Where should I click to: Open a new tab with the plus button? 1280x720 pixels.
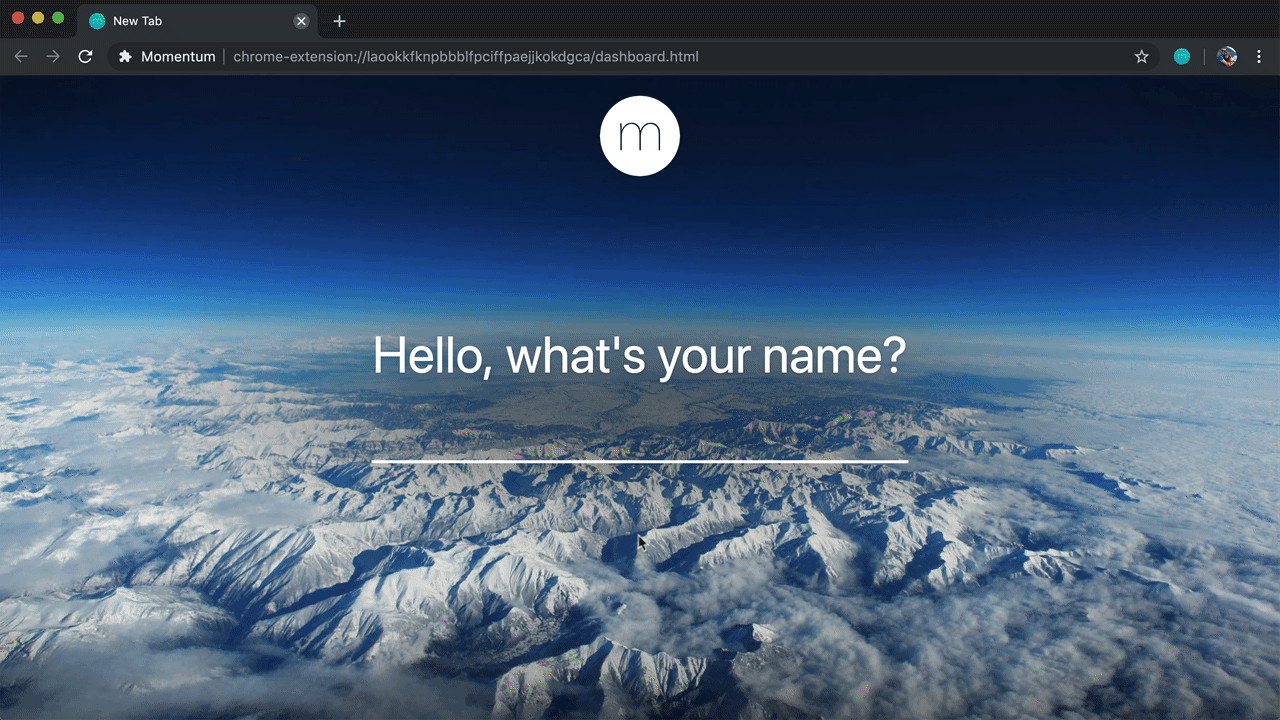339,21
